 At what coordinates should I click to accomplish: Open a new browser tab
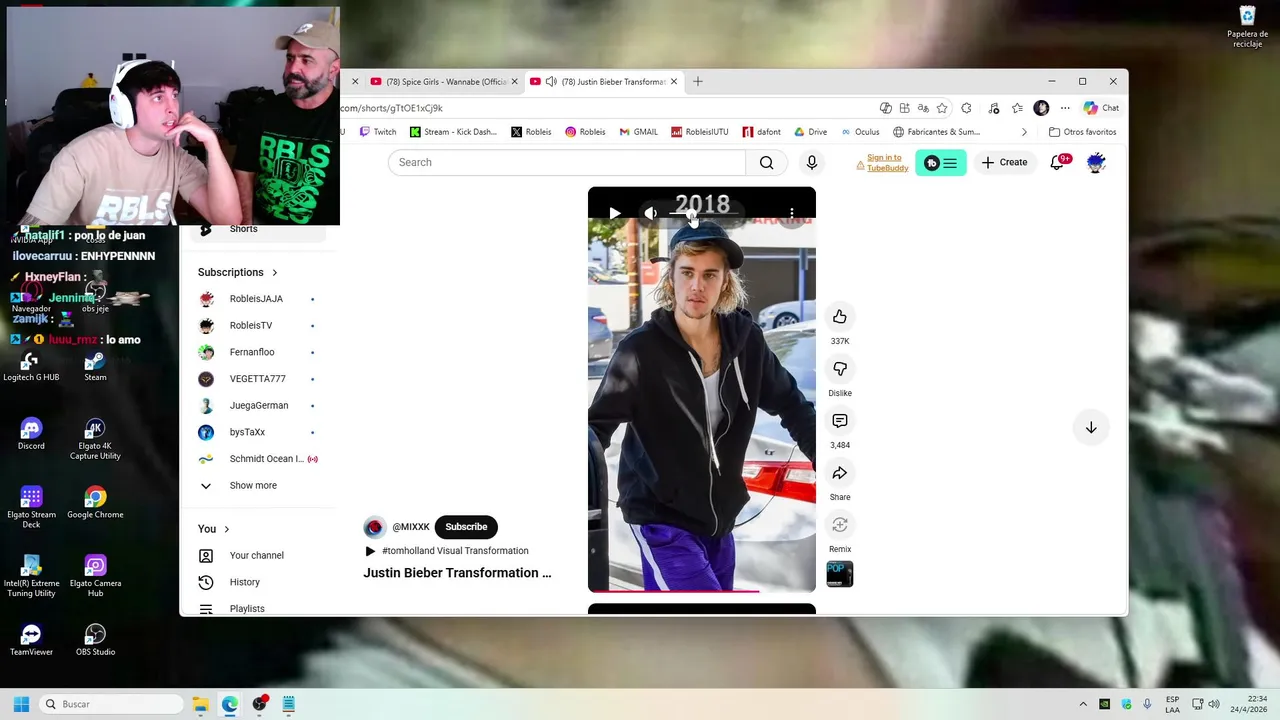pos(698,82)
